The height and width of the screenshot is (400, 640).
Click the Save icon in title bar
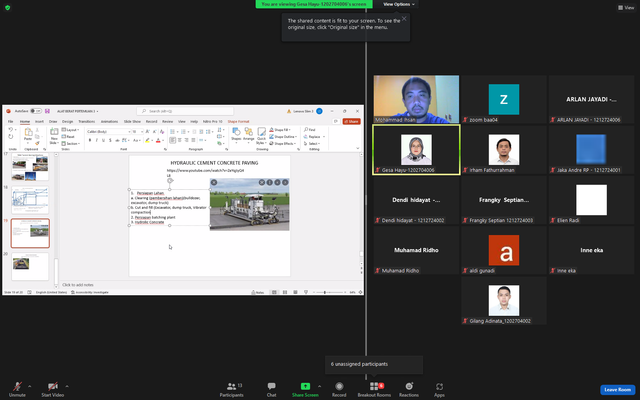pyautogui.click(x=47, y=111)
